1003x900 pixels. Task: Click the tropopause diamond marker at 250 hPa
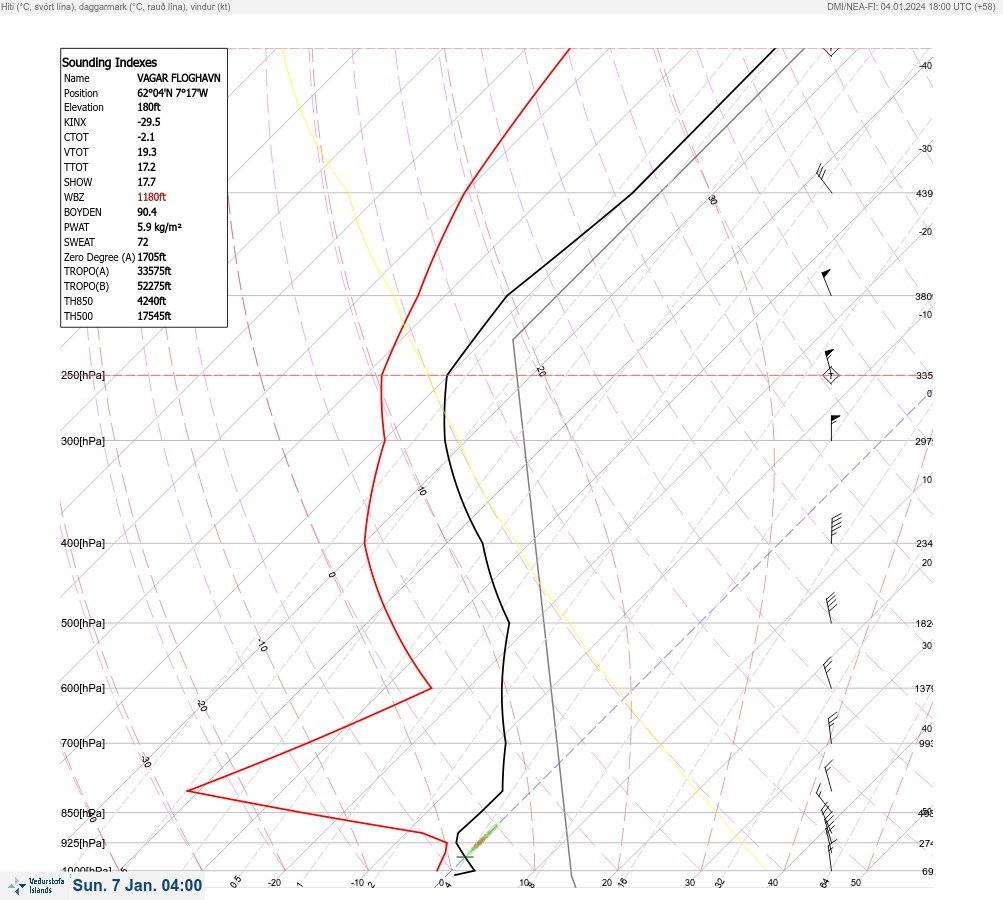click(x=830, y=375)
